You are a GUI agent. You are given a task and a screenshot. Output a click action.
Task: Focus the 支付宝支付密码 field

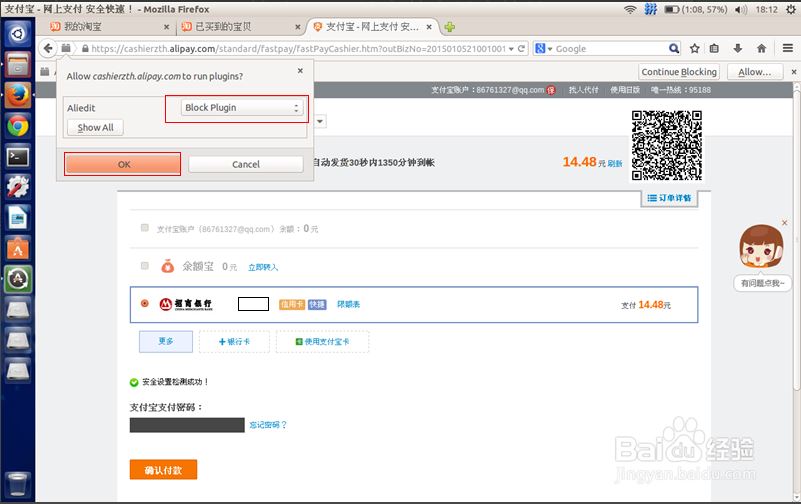click(187, 425)
